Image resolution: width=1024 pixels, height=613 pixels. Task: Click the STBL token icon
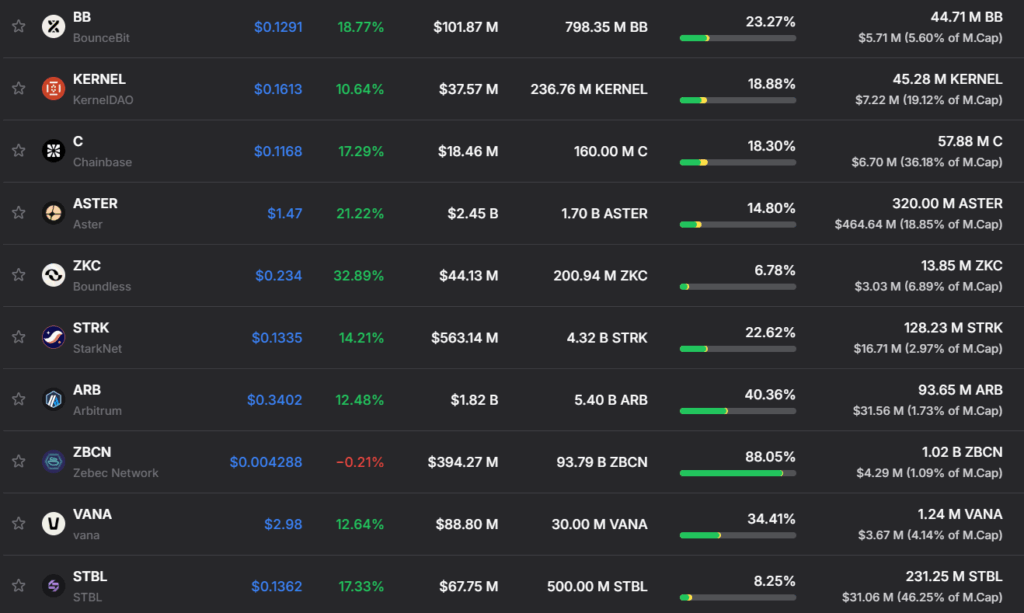tap(53, 586)
